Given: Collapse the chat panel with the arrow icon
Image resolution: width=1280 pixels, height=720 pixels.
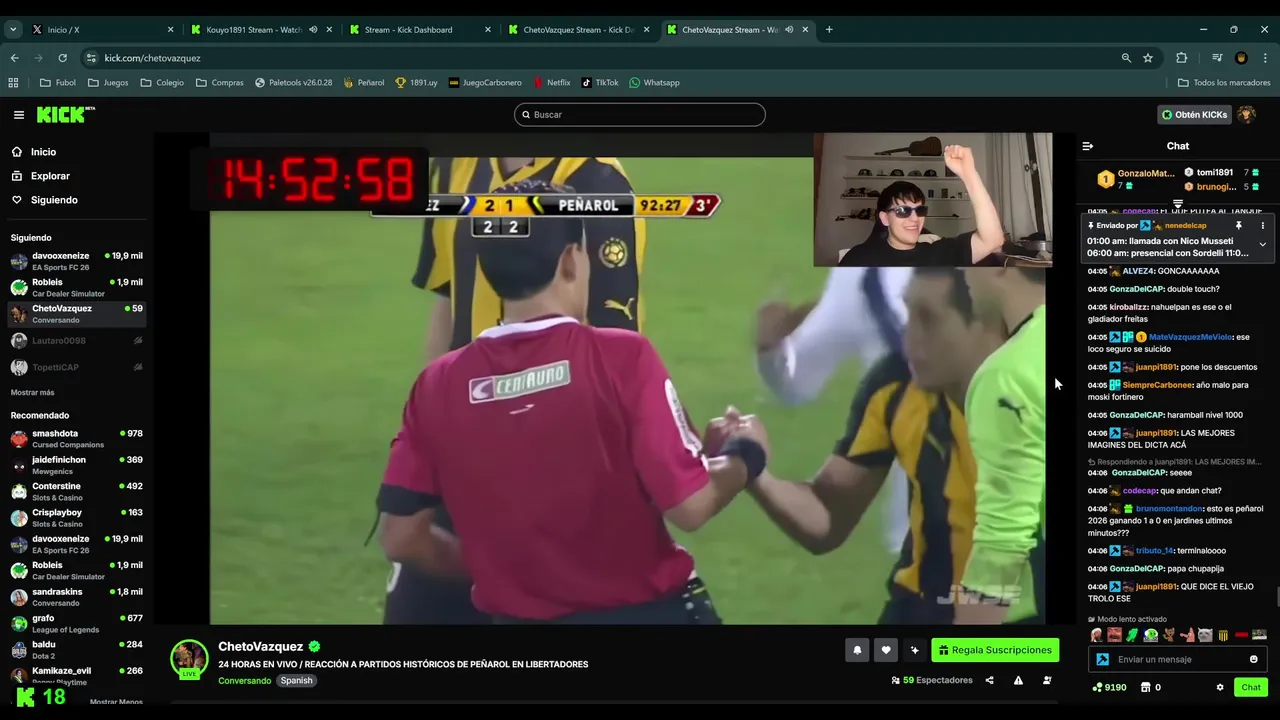Looking at the screenshot, I should (1088, 146).
